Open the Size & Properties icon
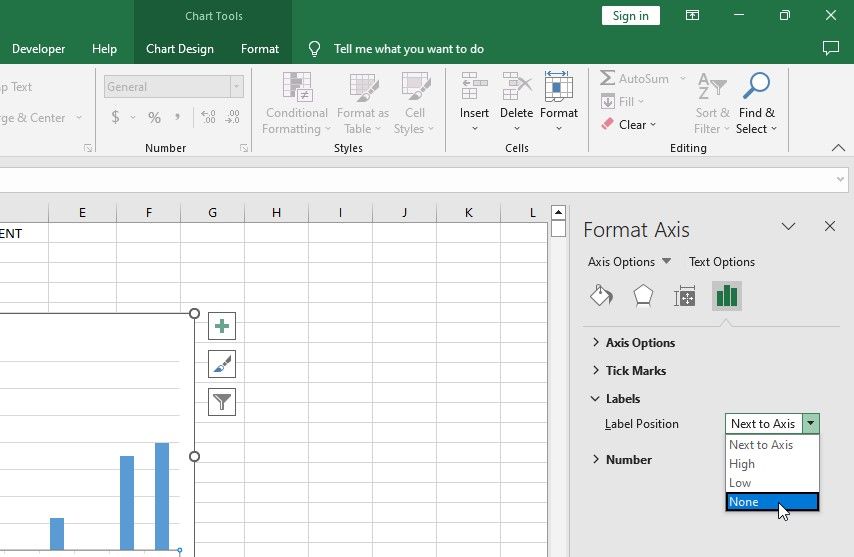The height and width of the screenshot is (557, 854). pyautogui.click(x=685, y=296)
